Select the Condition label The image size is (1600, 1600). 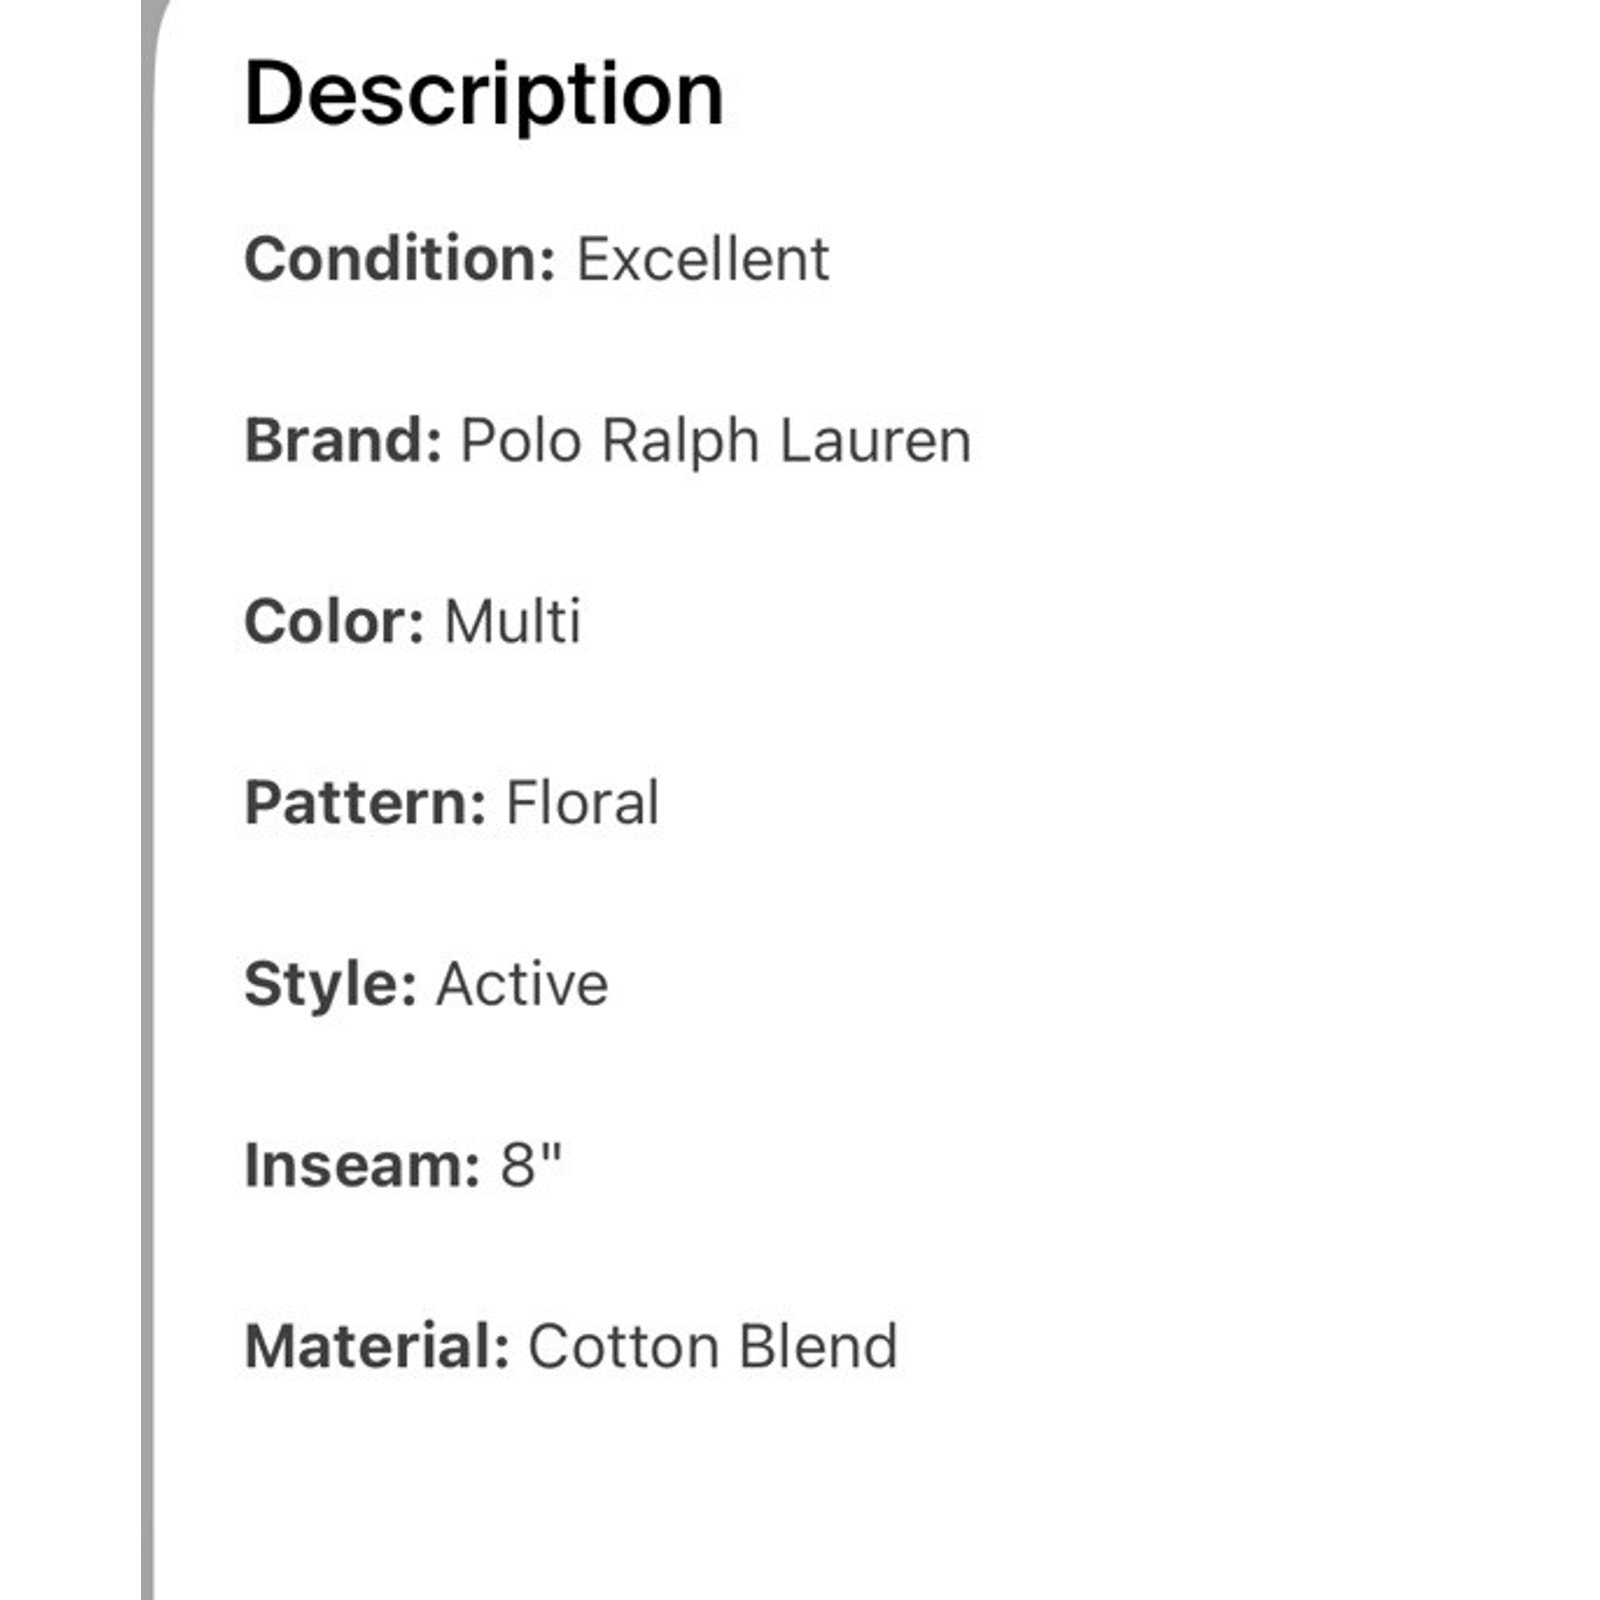tap(400, 259)
